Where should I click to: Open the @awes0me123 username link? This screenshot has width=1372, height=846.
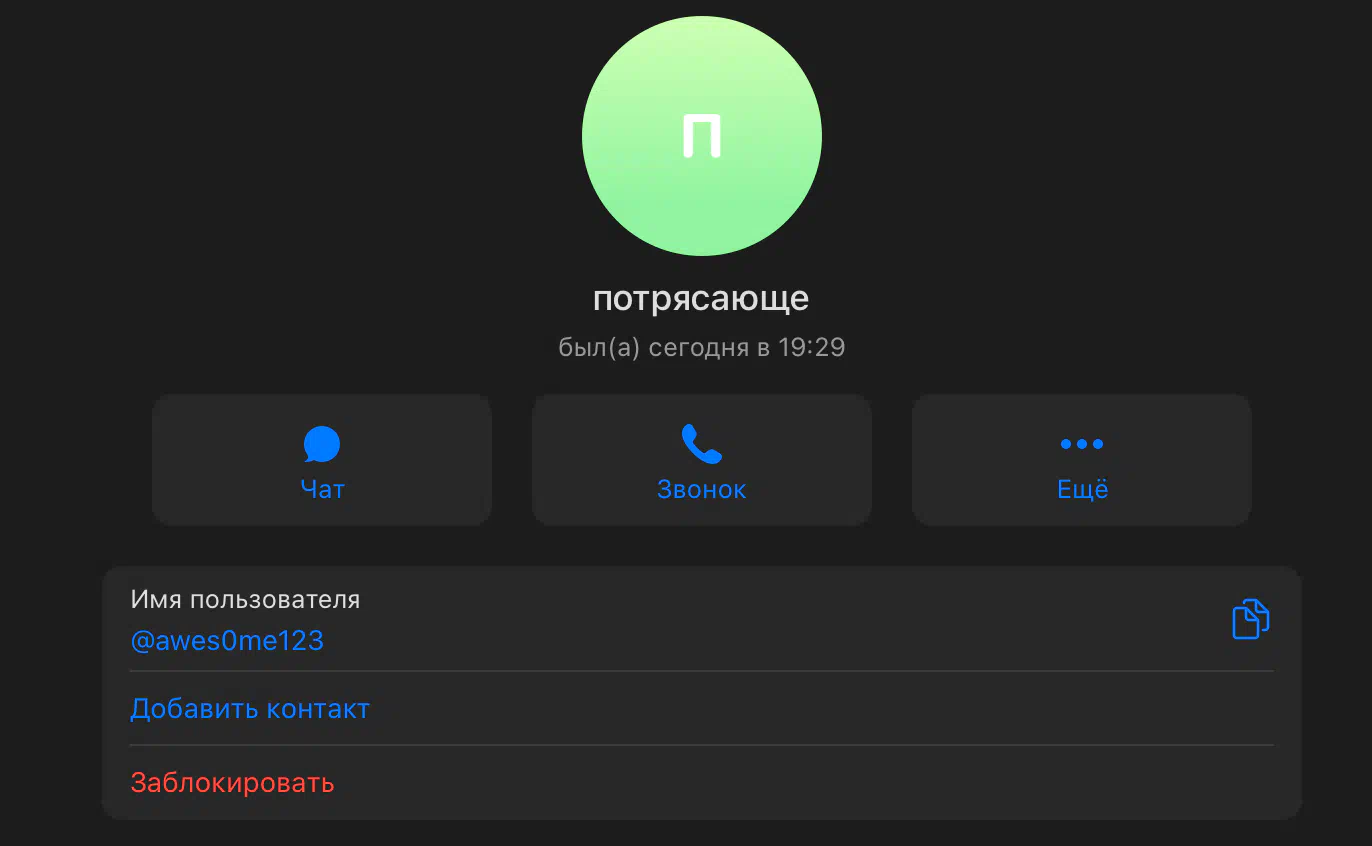tap(227, 641)
